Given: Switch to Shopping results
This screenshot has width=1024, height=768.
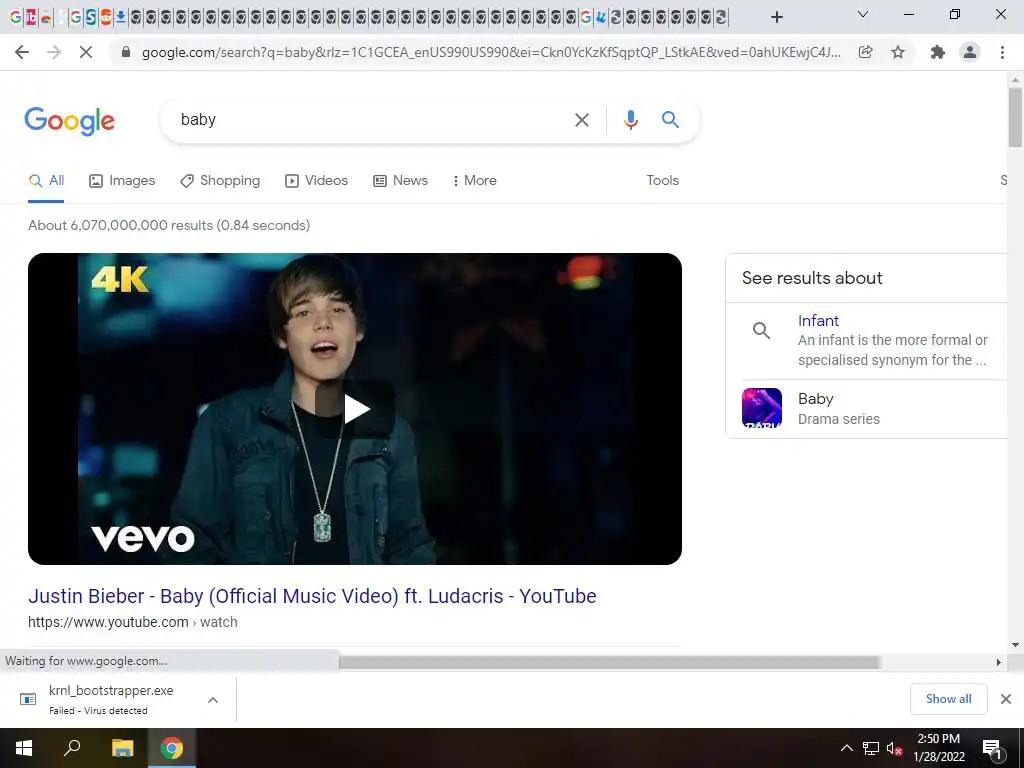Looking at the screenshot, I should (220, 181).
